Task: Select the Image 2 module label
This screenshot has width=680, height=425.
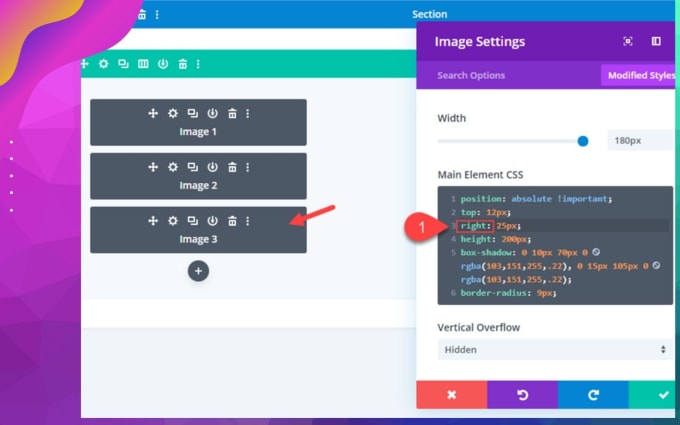Action: click(x=198, y=186)
